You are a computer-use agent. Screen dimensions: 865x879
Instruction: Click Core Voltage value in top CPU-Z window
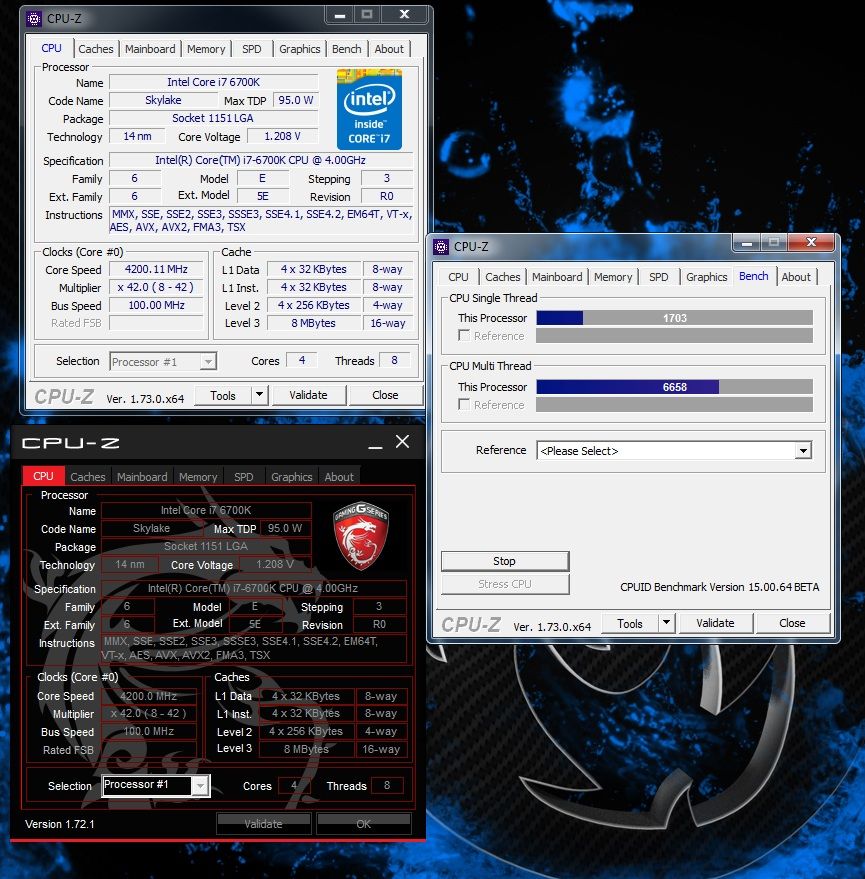(x=283, y=136)
